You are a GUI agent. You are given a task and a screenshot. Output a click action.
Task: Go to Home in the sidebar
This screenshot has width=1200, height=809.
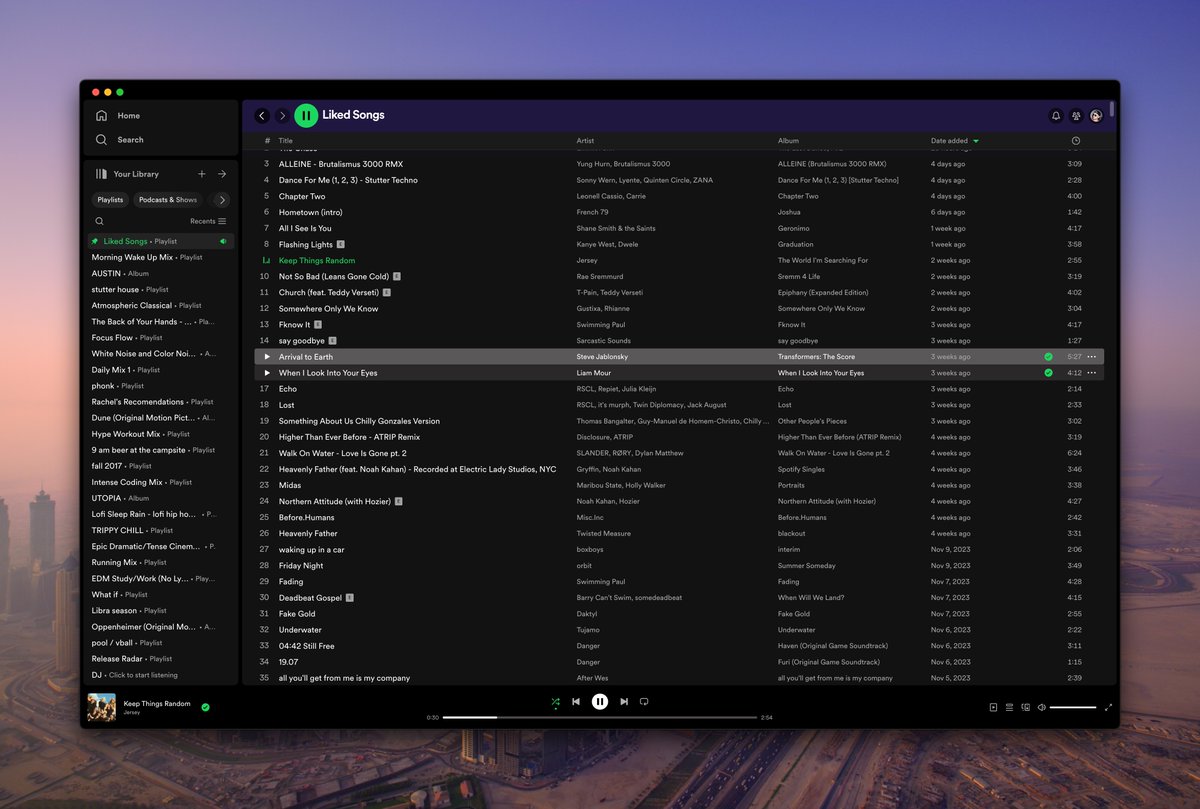[x=118, y=116]
